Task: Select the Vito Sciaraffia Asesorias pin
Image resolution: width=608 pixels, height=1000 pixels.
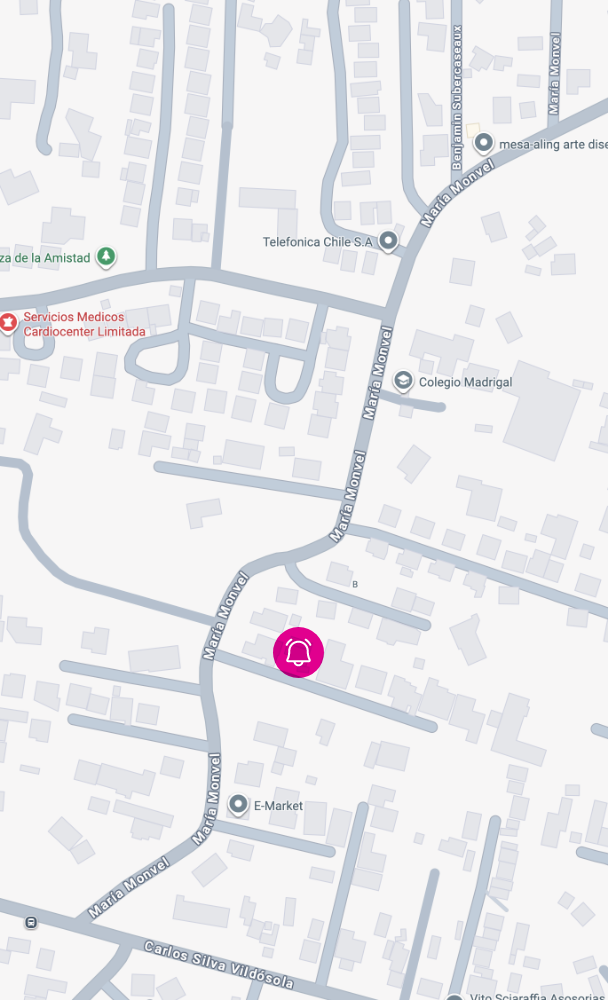Action: (x=454, y=996)
